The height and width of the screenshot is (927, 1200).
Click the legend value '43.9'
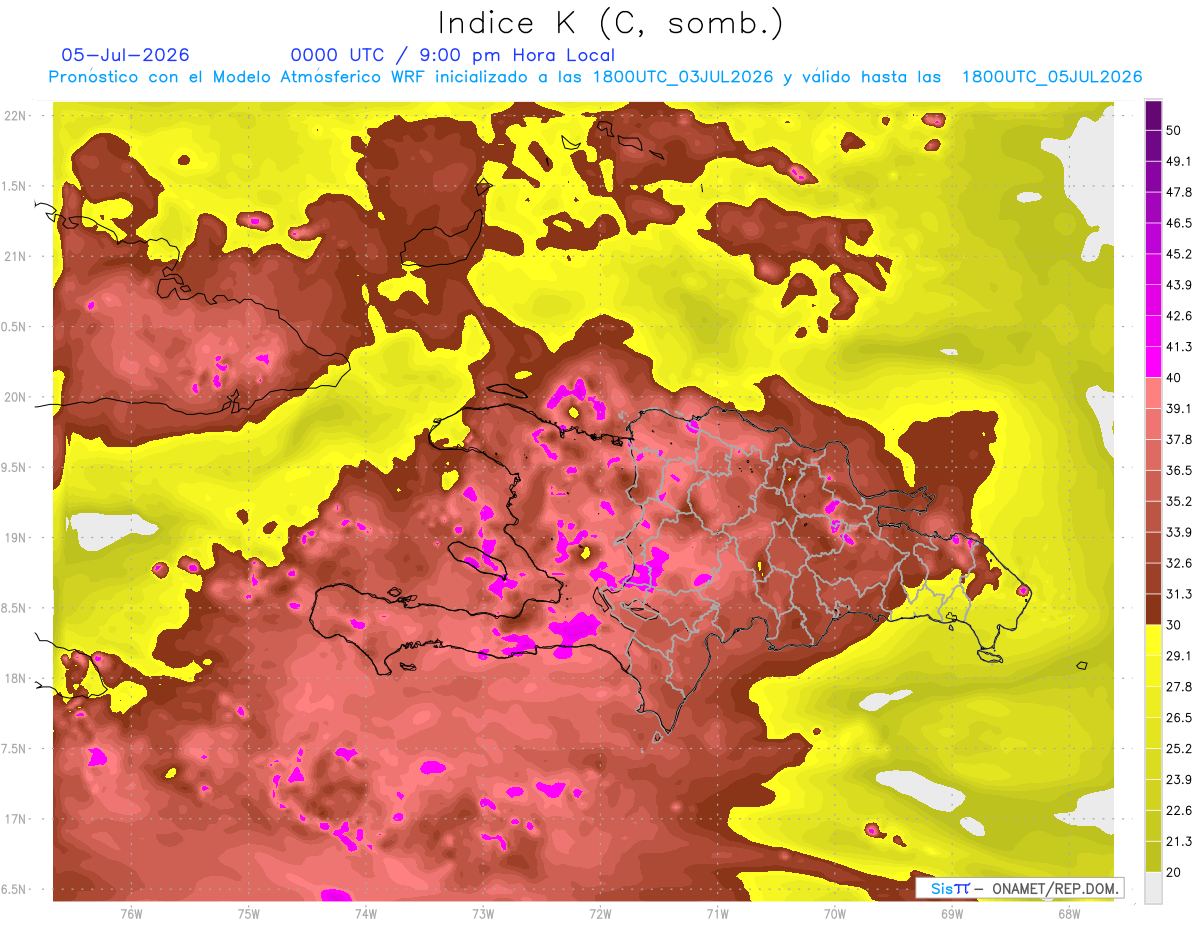(1178, 285)
